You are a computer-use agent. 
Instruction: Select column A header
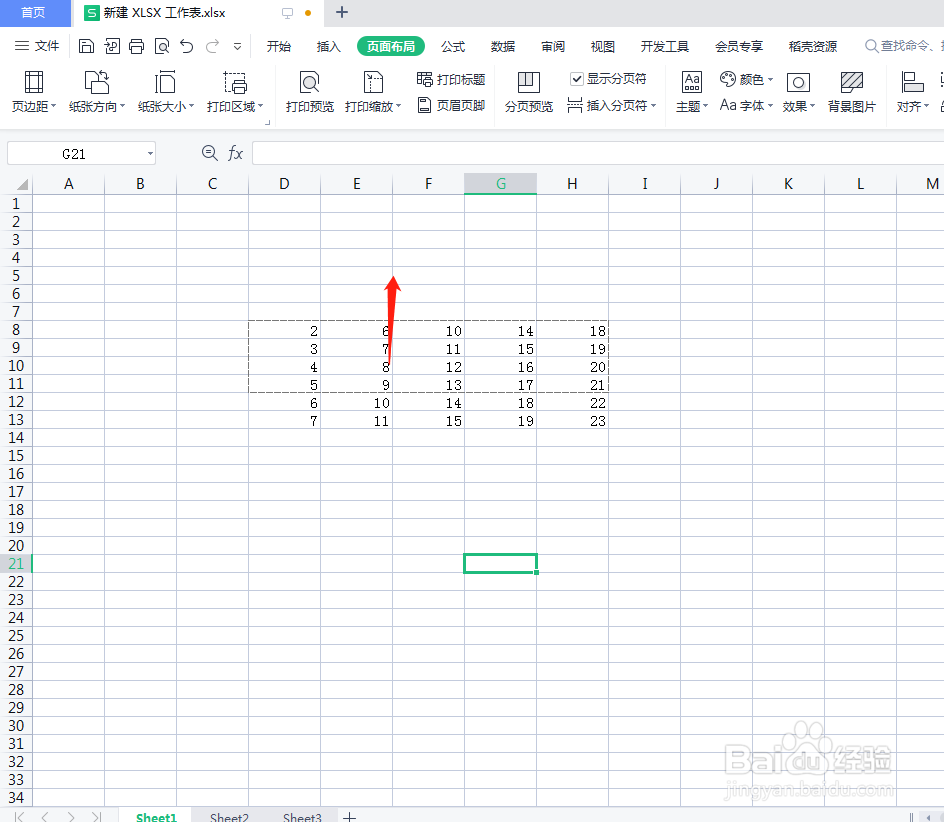[x=69, y=184]
